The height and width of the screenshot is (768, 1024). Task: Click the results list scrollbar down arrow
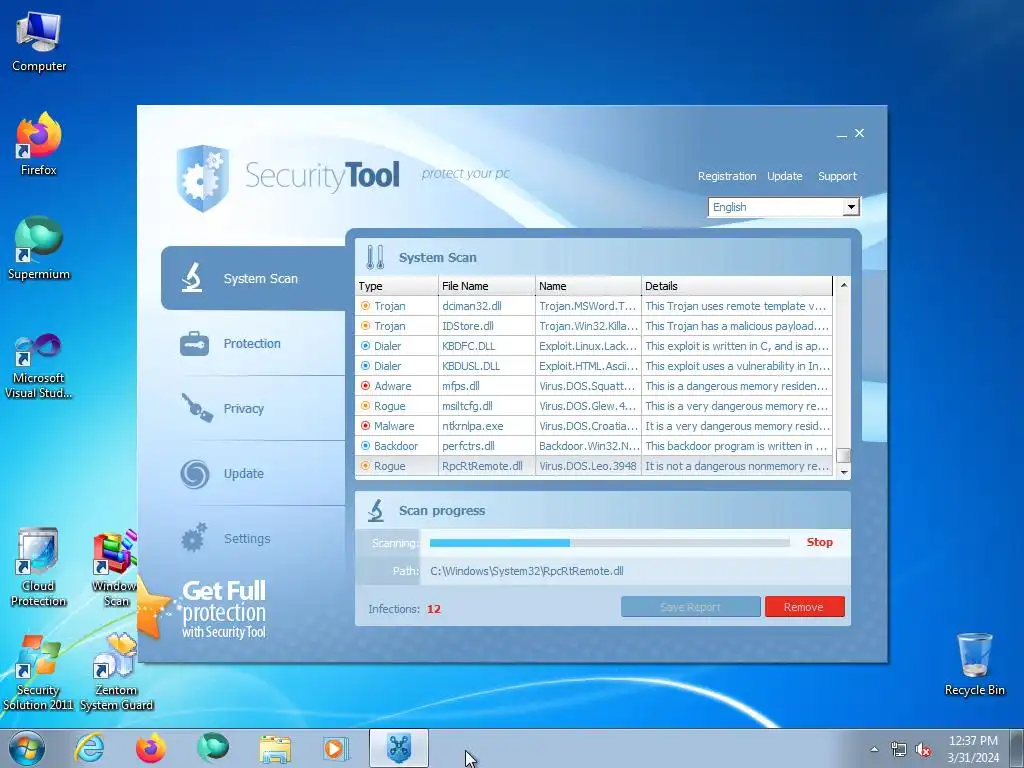click(x=844, y=472)
